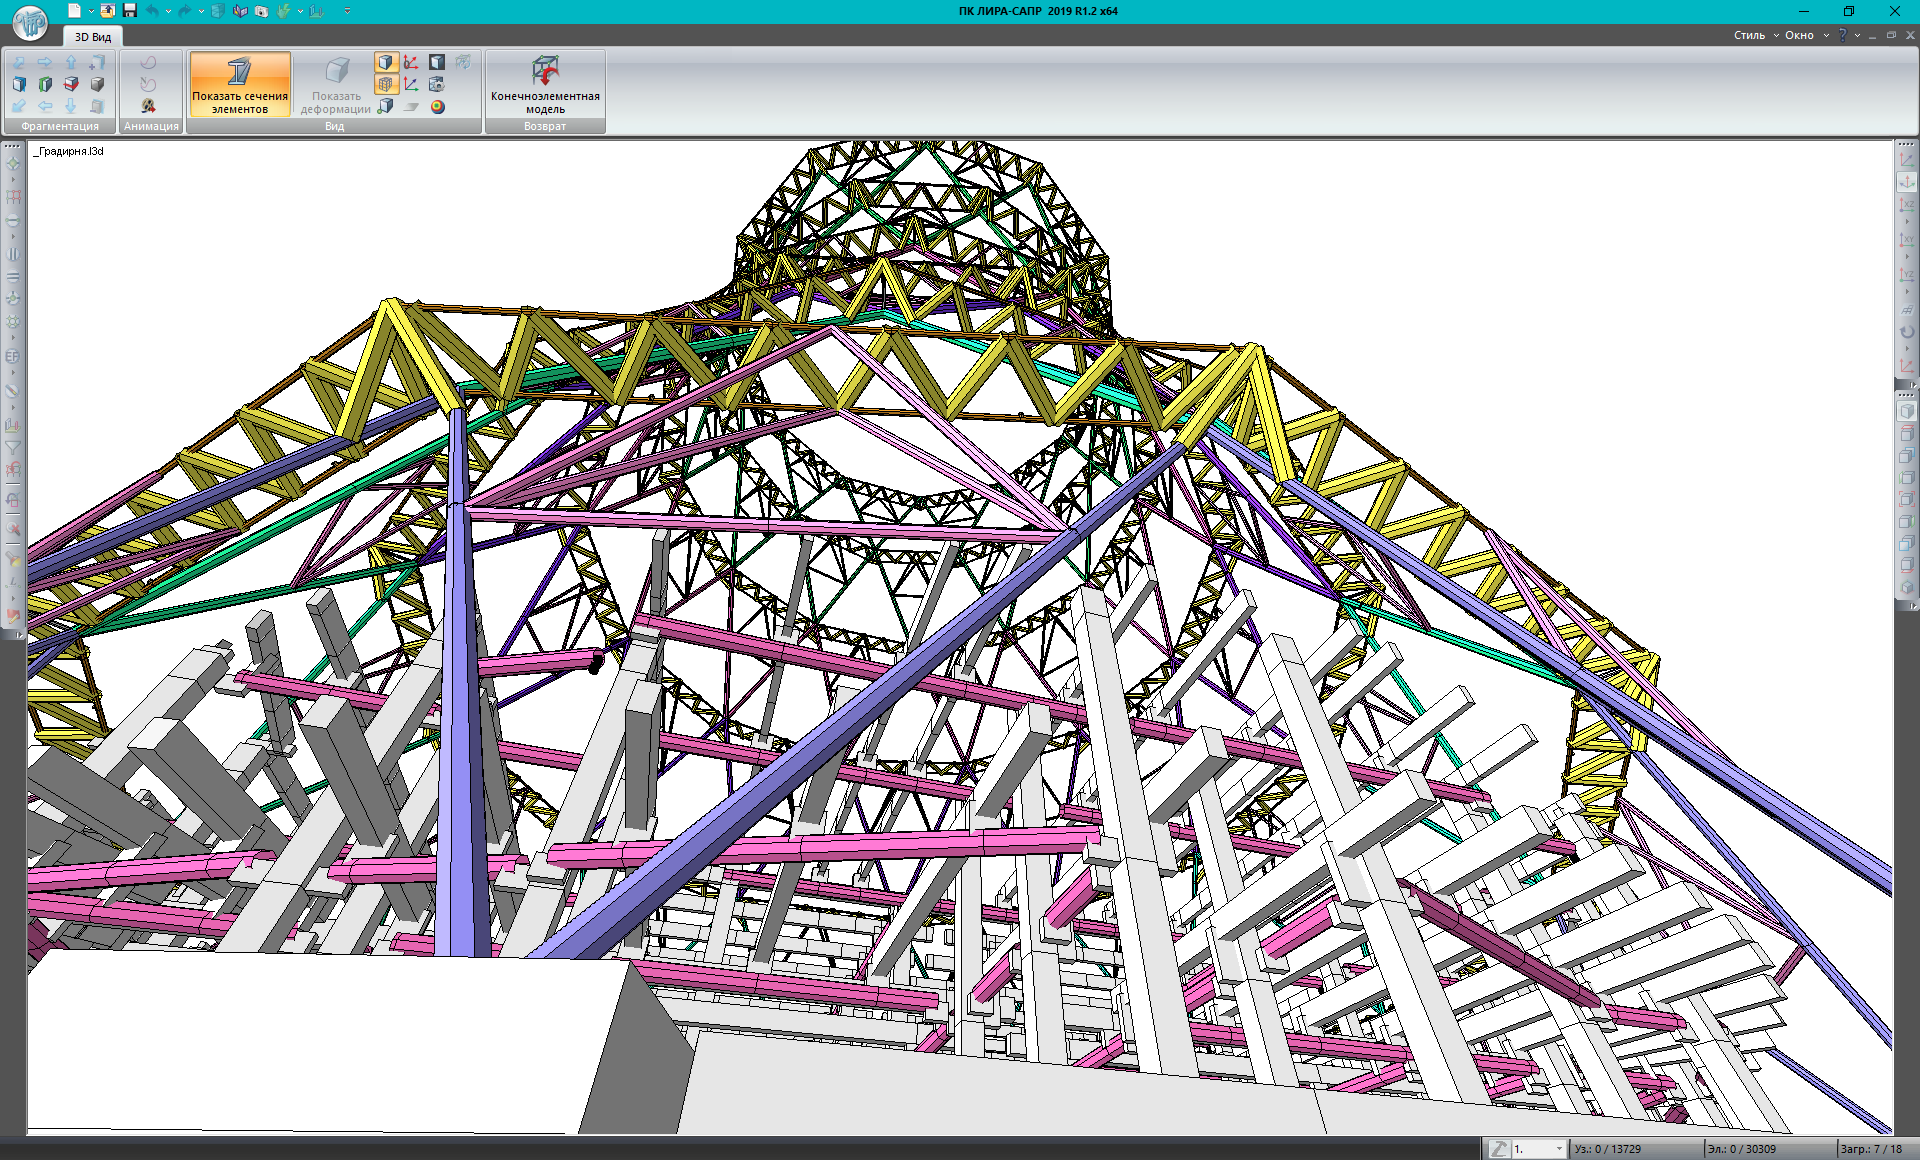Click the Save floppy disk icon
The height and width of the screenshot is (1160, 1920).
[x=130, y=11]
